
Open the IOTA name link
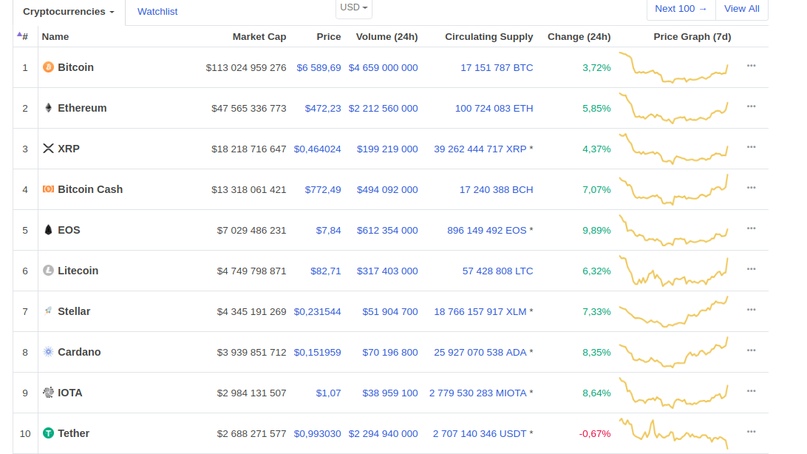click(x=70, y=393)
